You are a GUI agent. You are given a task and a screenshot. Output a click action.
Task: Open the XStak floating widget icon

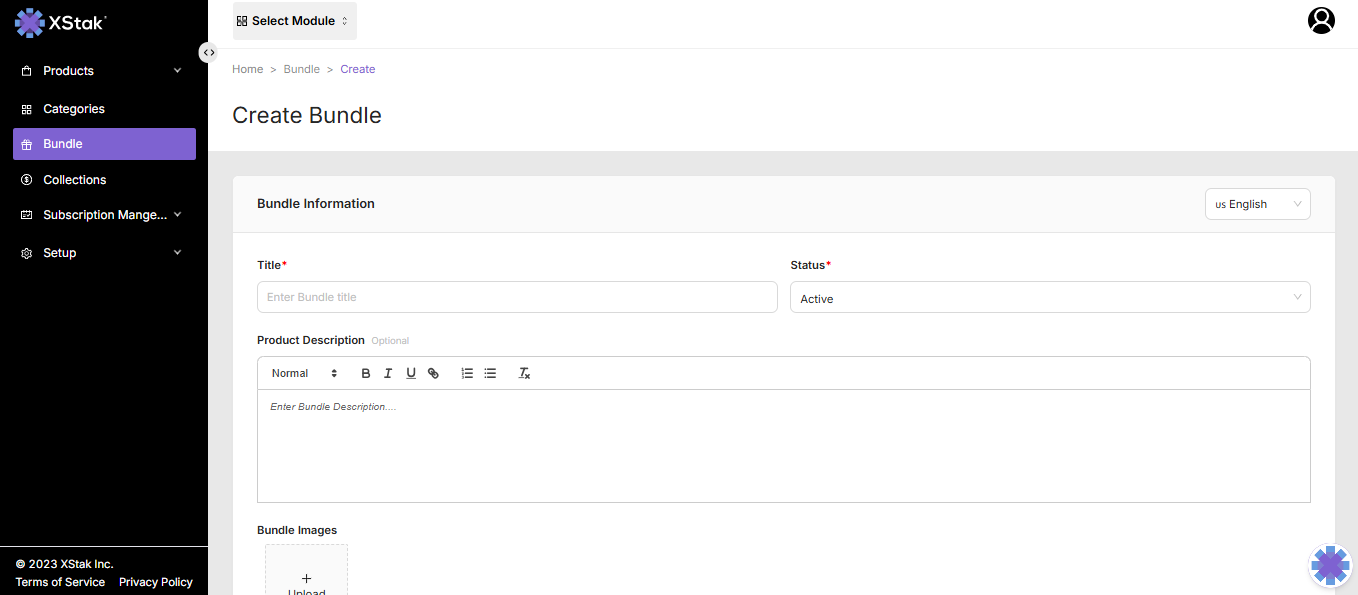(x=1330, y=565)
